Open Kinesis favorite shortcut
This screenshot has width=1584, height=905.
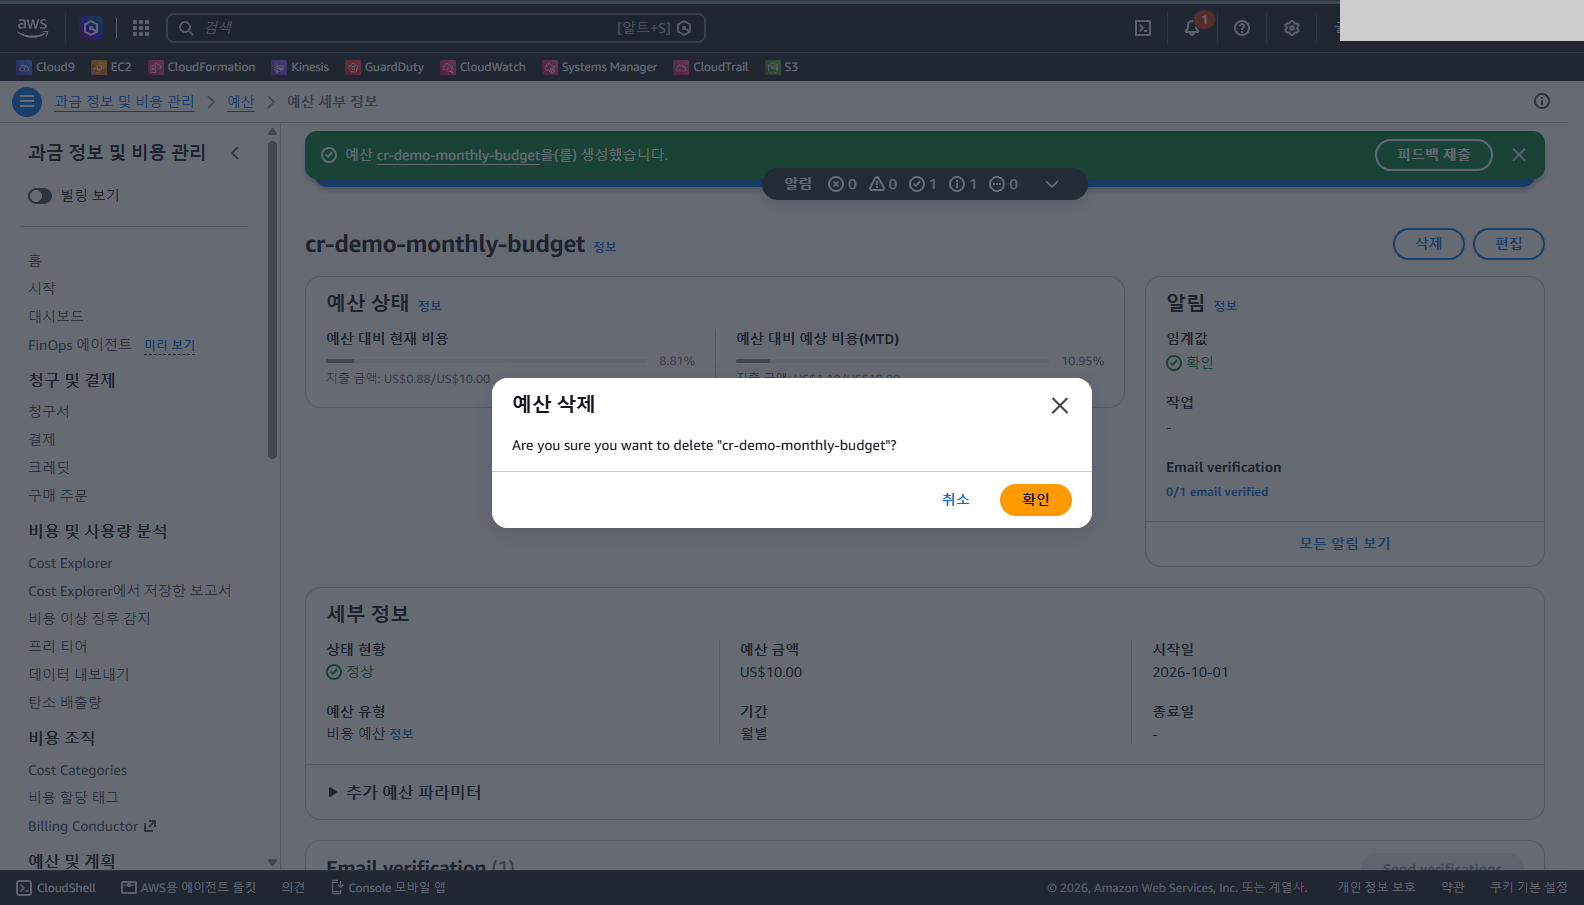click(x=300, y=67)
